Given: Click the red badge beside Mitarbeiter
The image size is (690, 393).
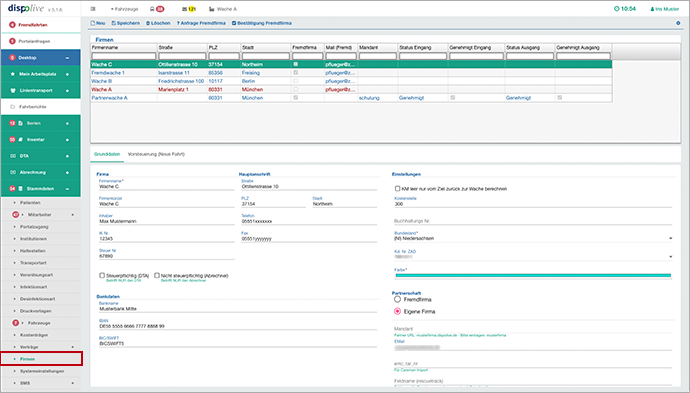Looking at the screenshot, I should click(16, 215).
